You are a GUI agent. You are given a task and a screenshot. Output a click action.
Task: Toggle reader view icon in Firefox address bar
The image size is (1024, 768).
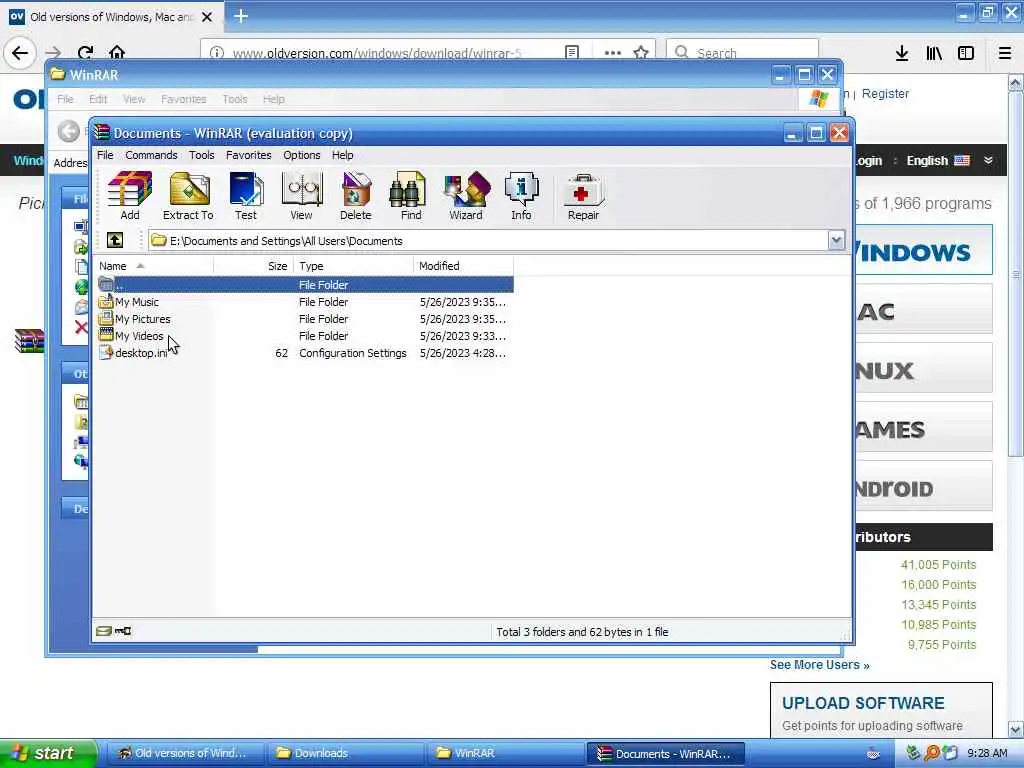(x=571, y=52)
